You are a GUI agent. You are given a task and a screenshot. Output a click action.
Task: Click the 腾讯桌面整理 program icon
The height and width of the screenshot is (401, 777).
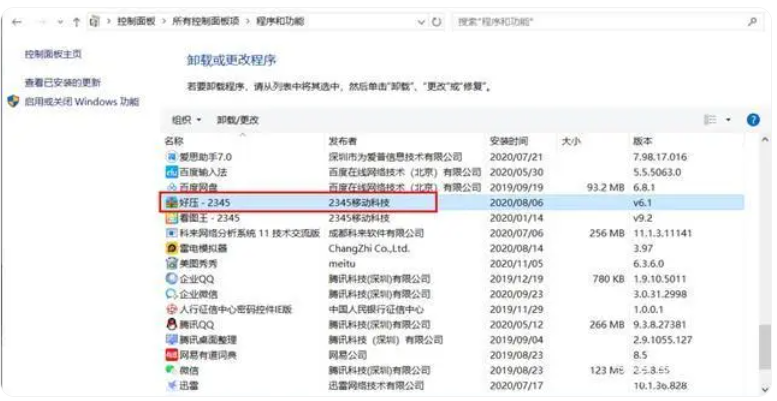coord(171,340)
